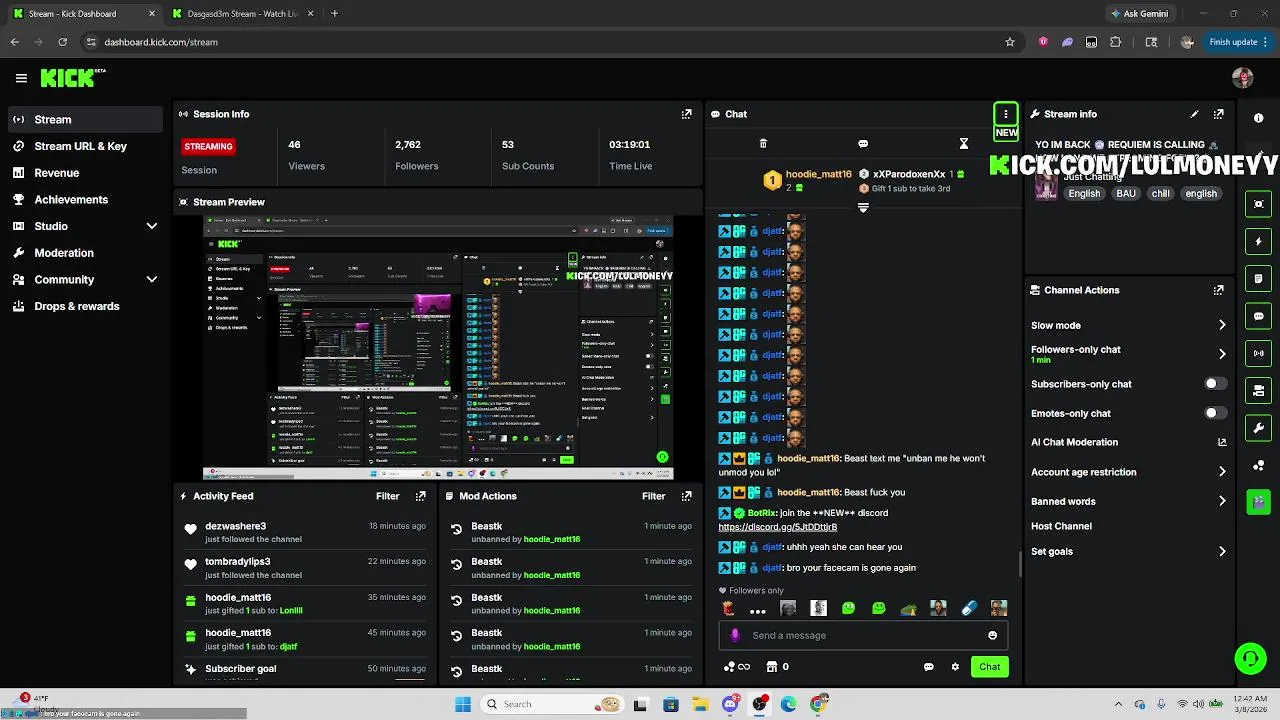1280x720 pixels.
Task: Pop out the Activity Feed panel
Action: point(420,496)
